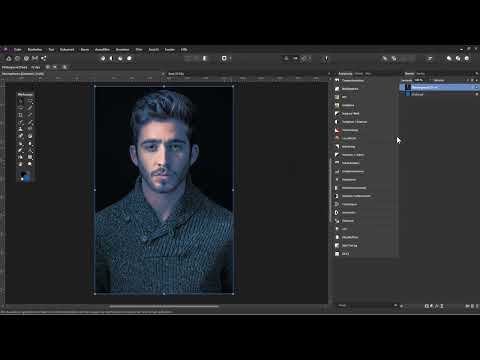Open the Ebene menu

point(85,50)
